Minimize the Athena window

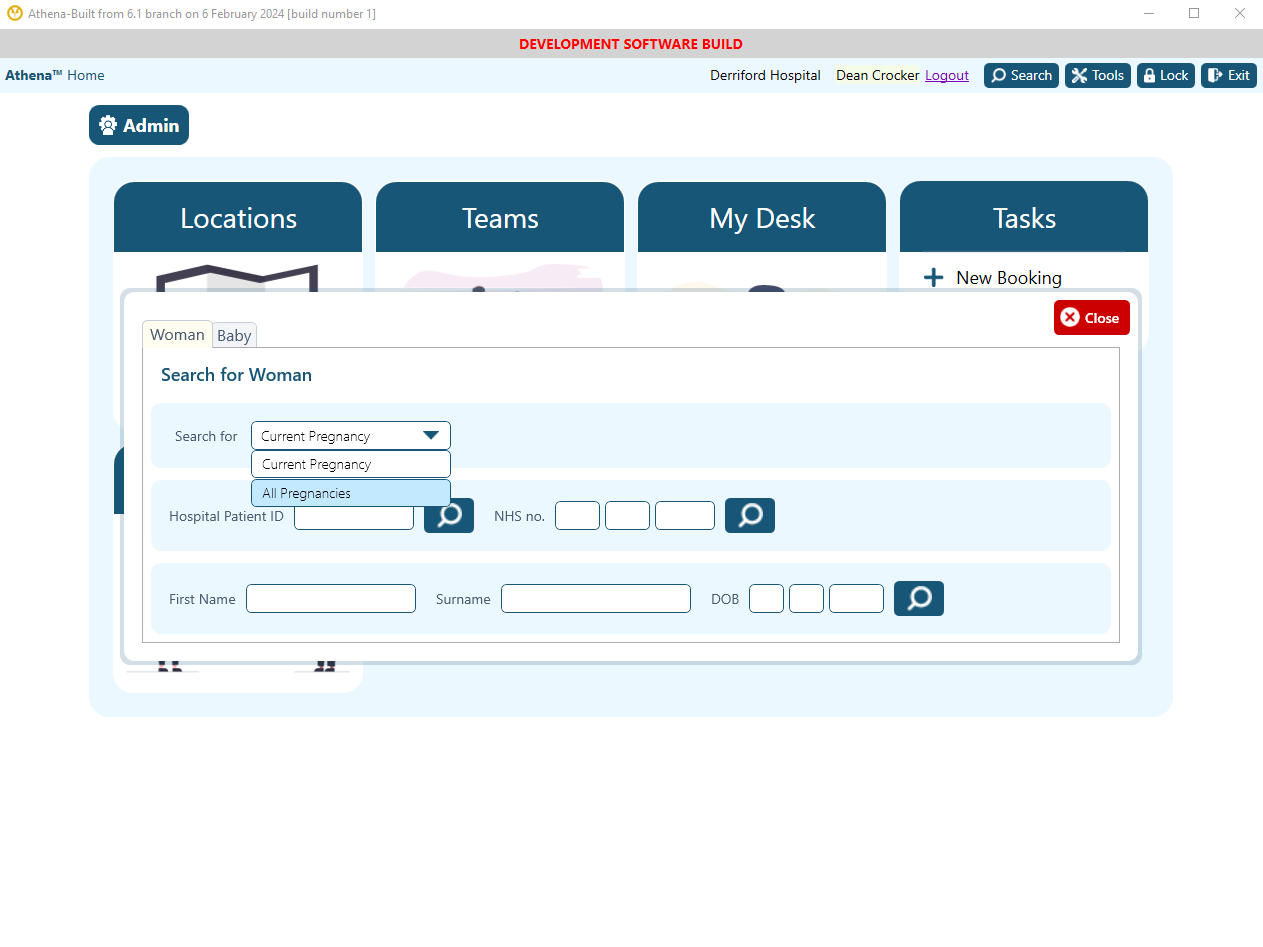[x=1149, y=14]
